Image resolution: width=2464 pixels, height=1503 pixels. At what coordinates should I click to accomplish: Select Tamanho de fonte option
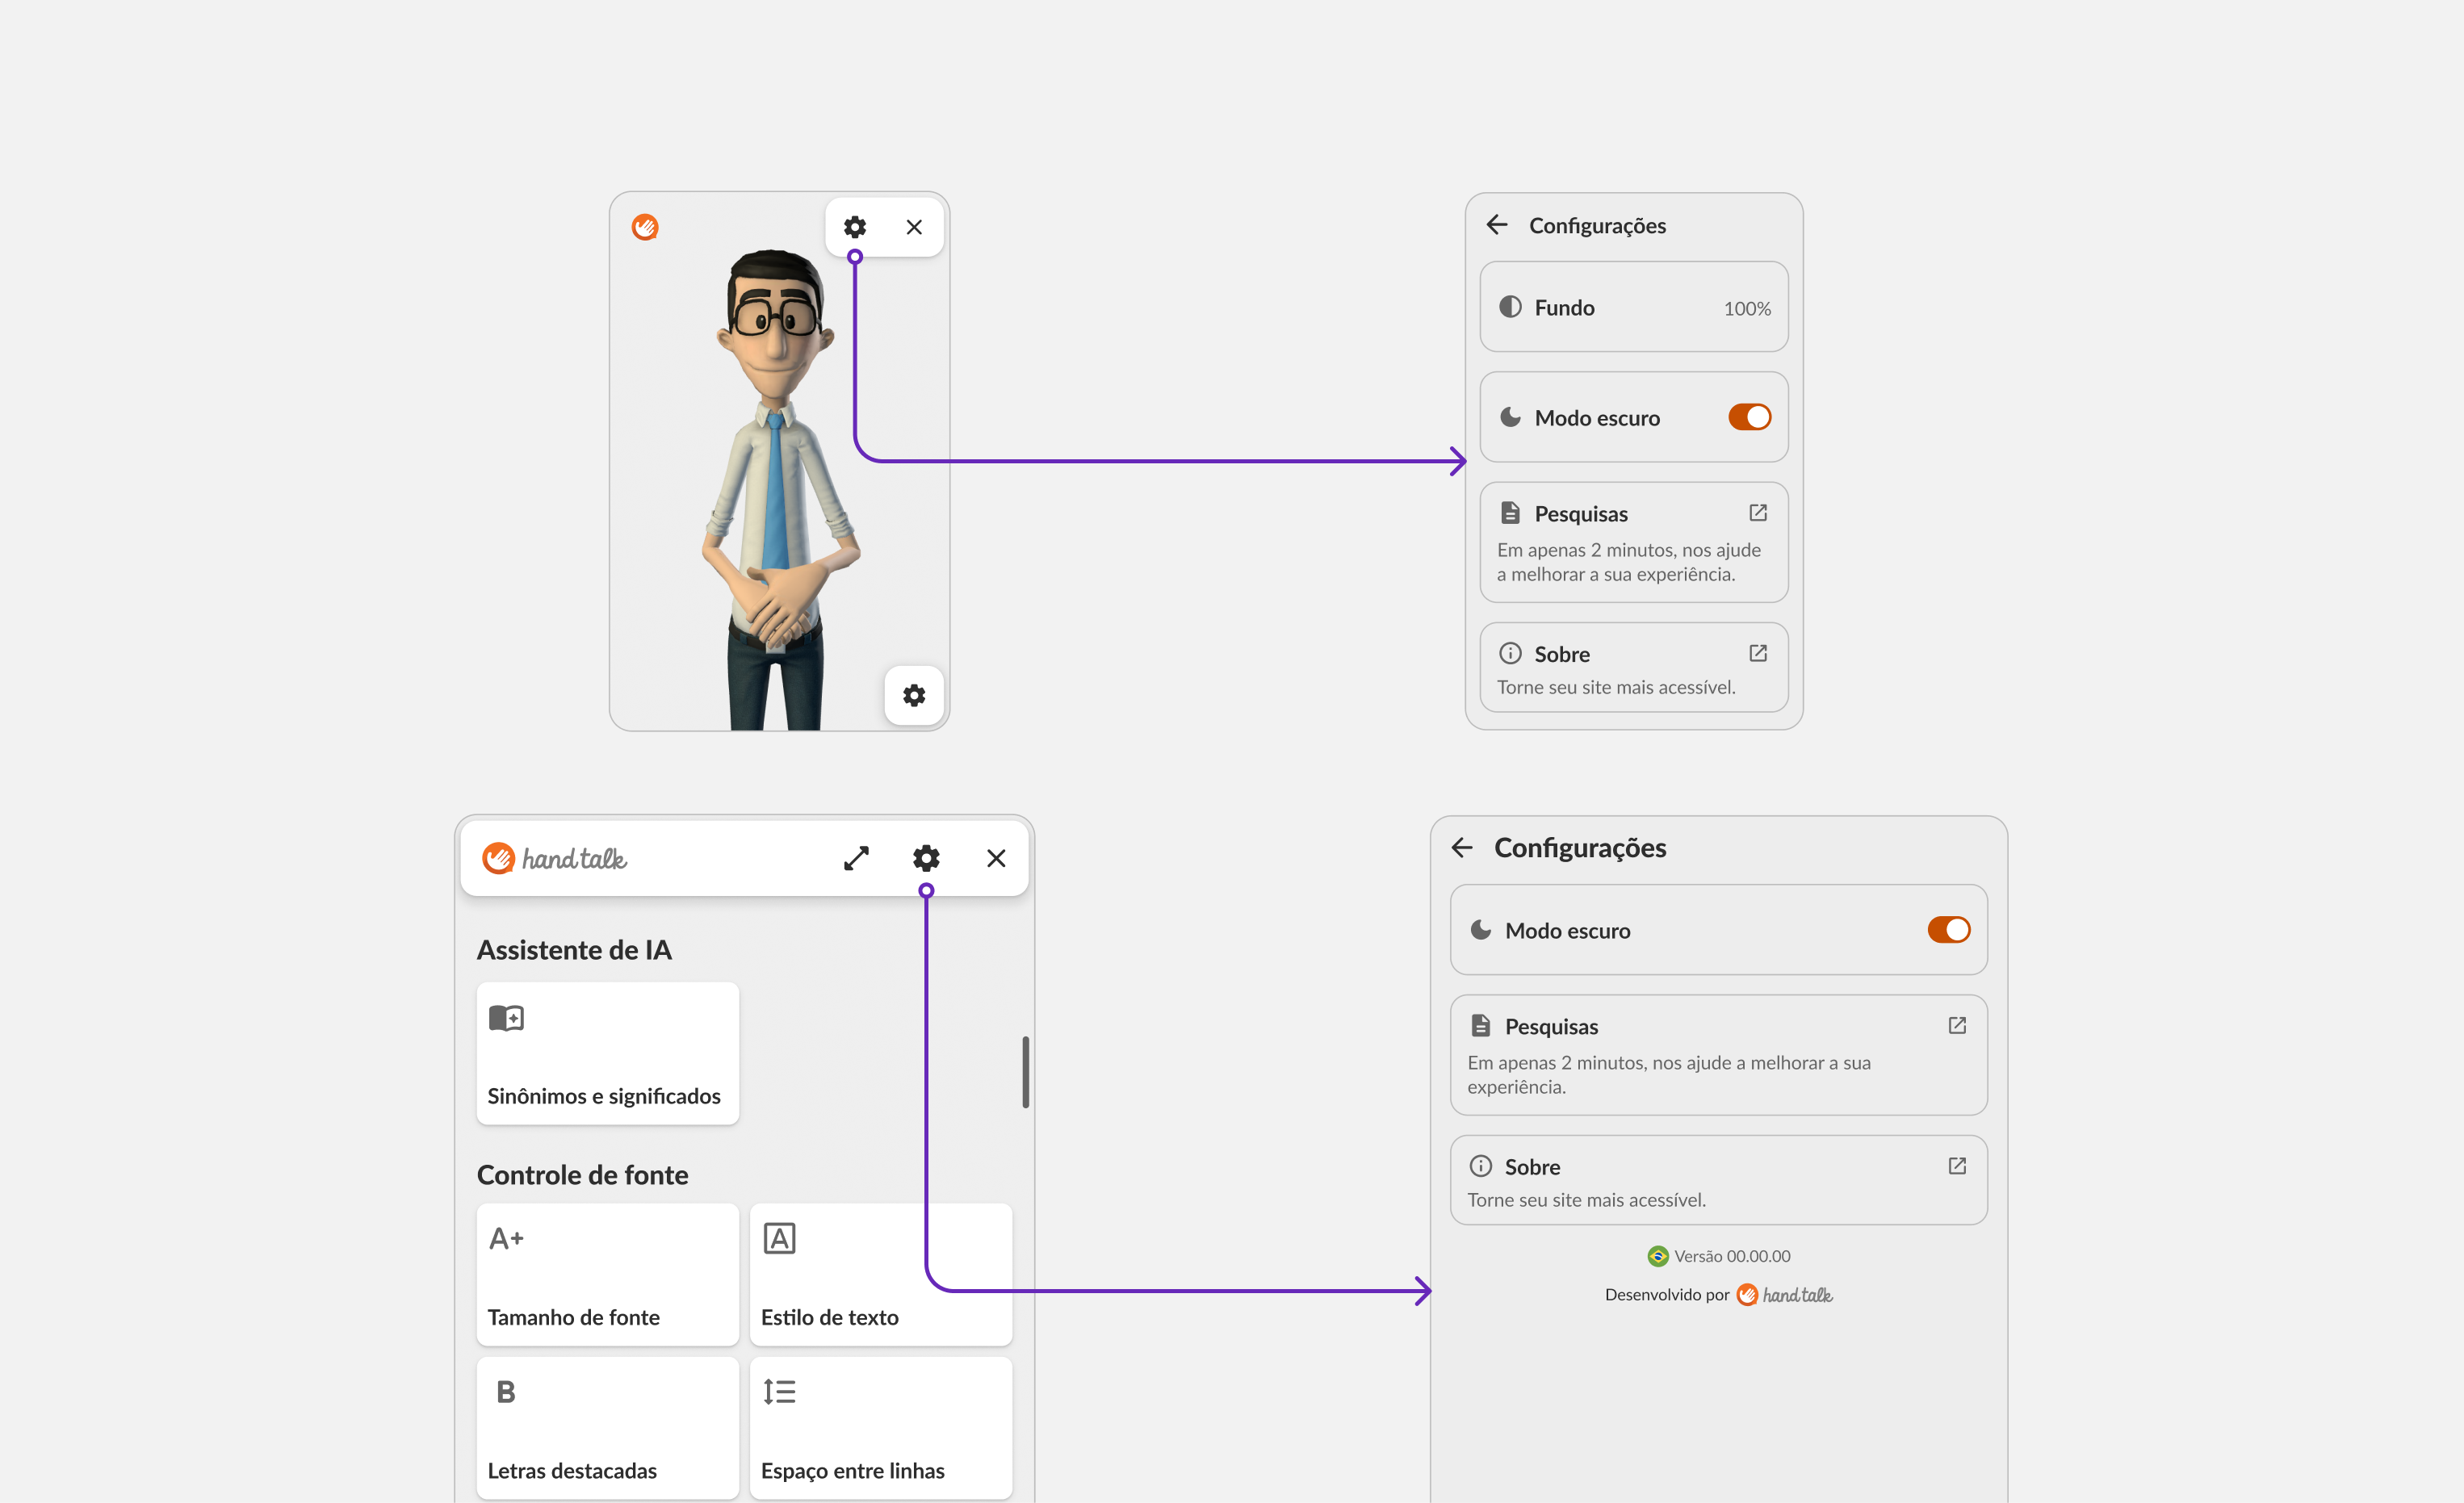pyautogui.click(x=607, y=1274)
